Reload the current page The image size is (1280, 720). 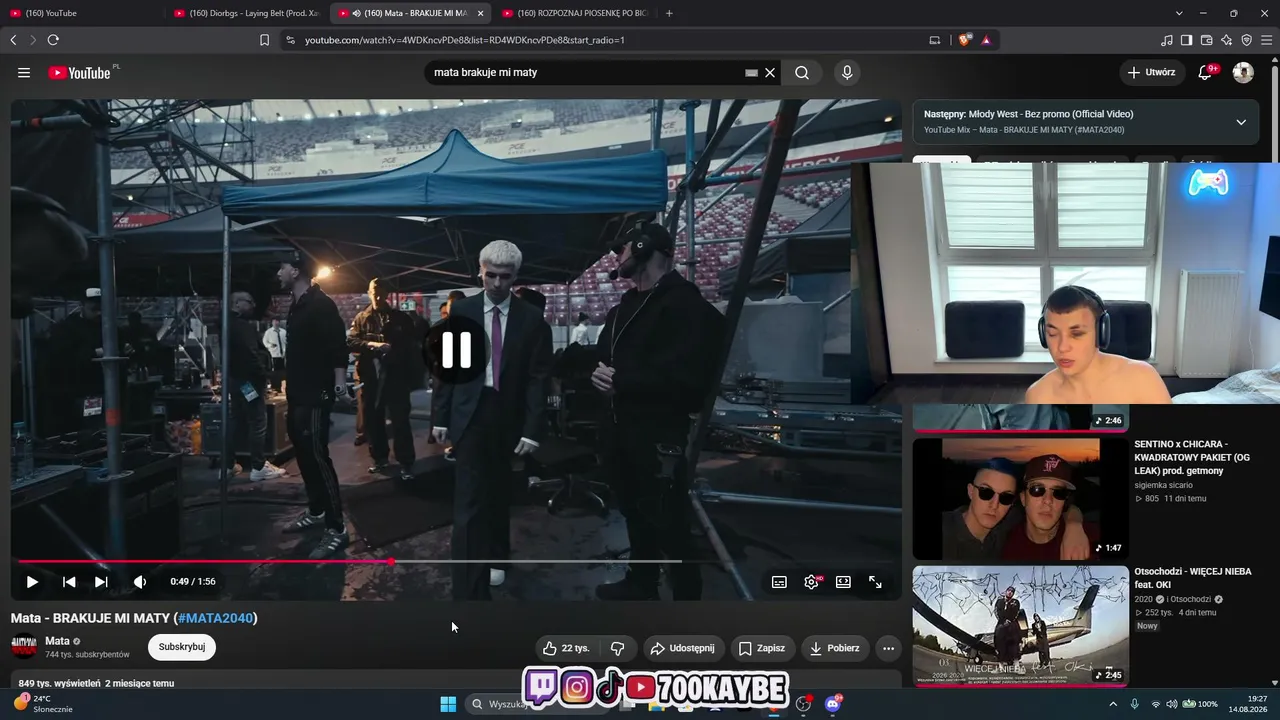point(53,40)
